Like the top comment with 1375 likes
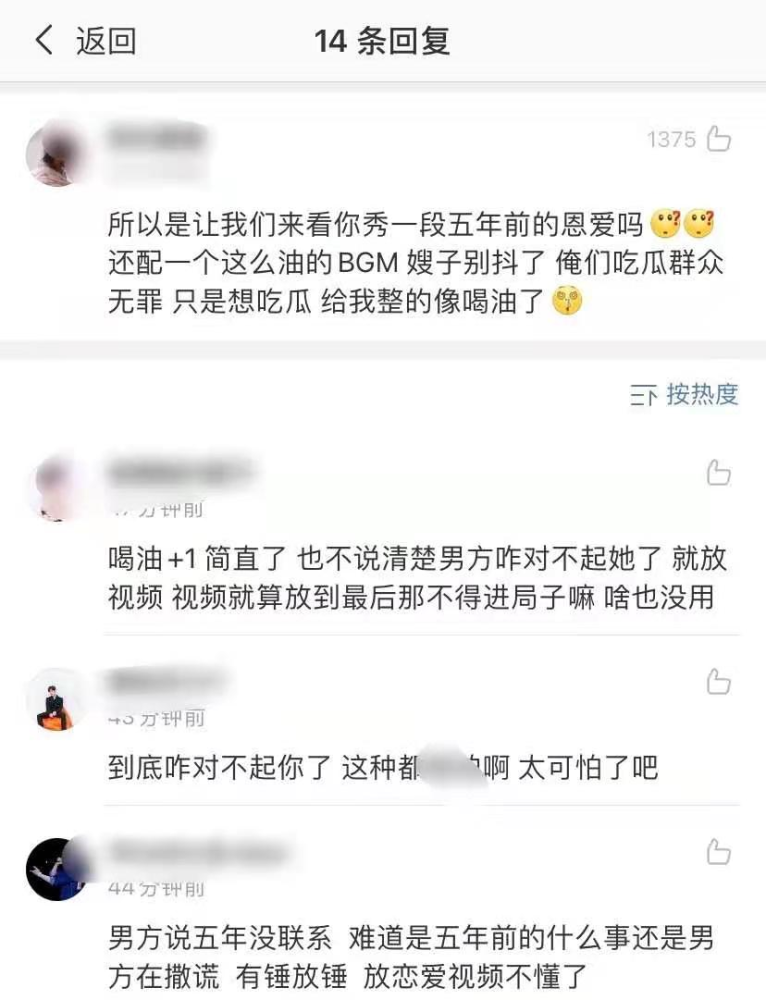This screenshot has height=1000, width=766. click(719, 138)
